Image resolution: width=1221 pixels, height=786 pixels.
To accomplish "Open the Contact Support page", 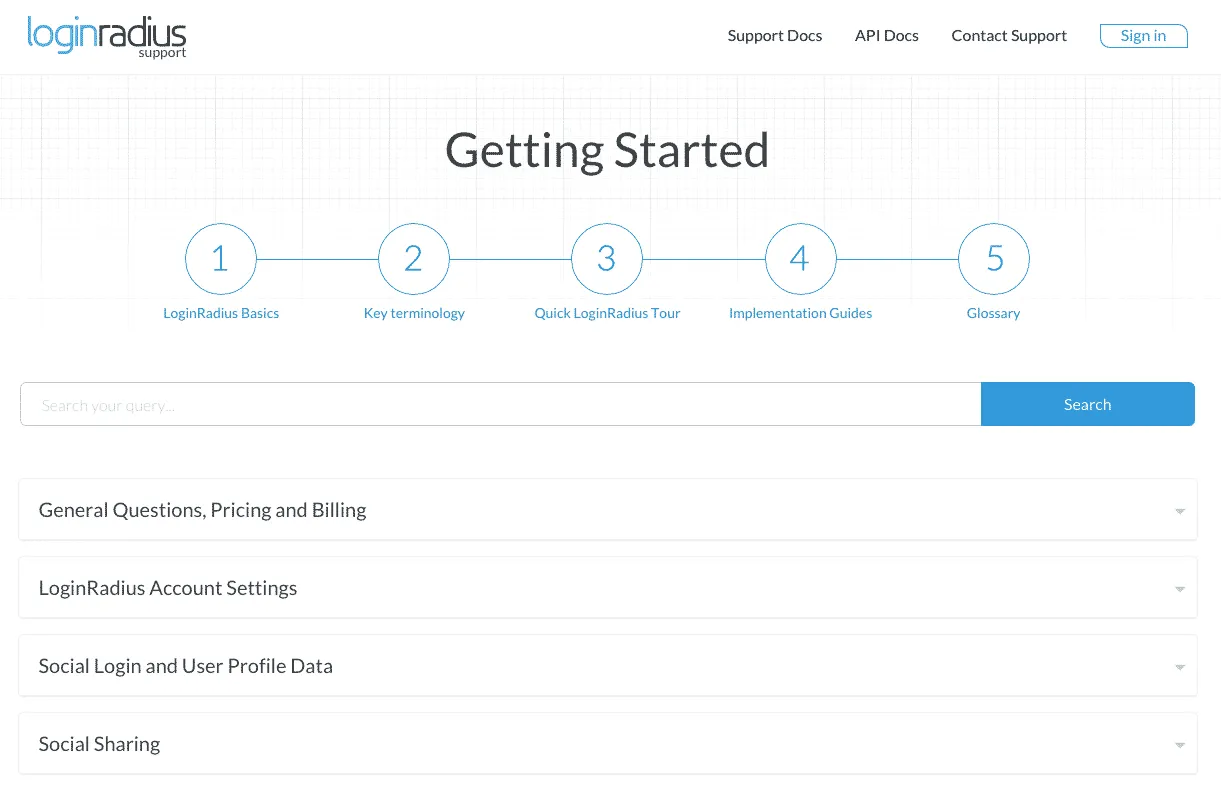I will [x=1009, y=36].
